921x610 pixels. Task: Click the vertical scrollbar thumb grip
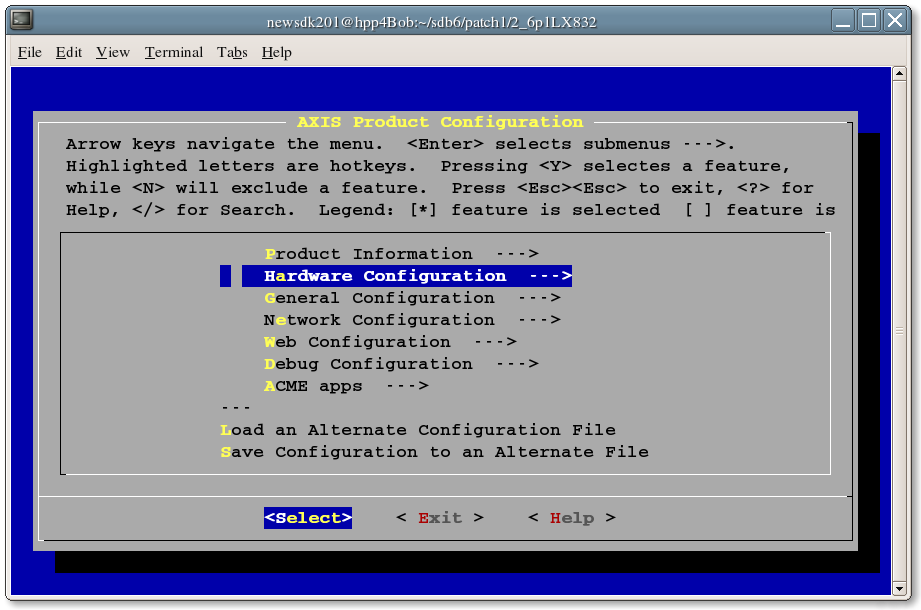[899, 331]
